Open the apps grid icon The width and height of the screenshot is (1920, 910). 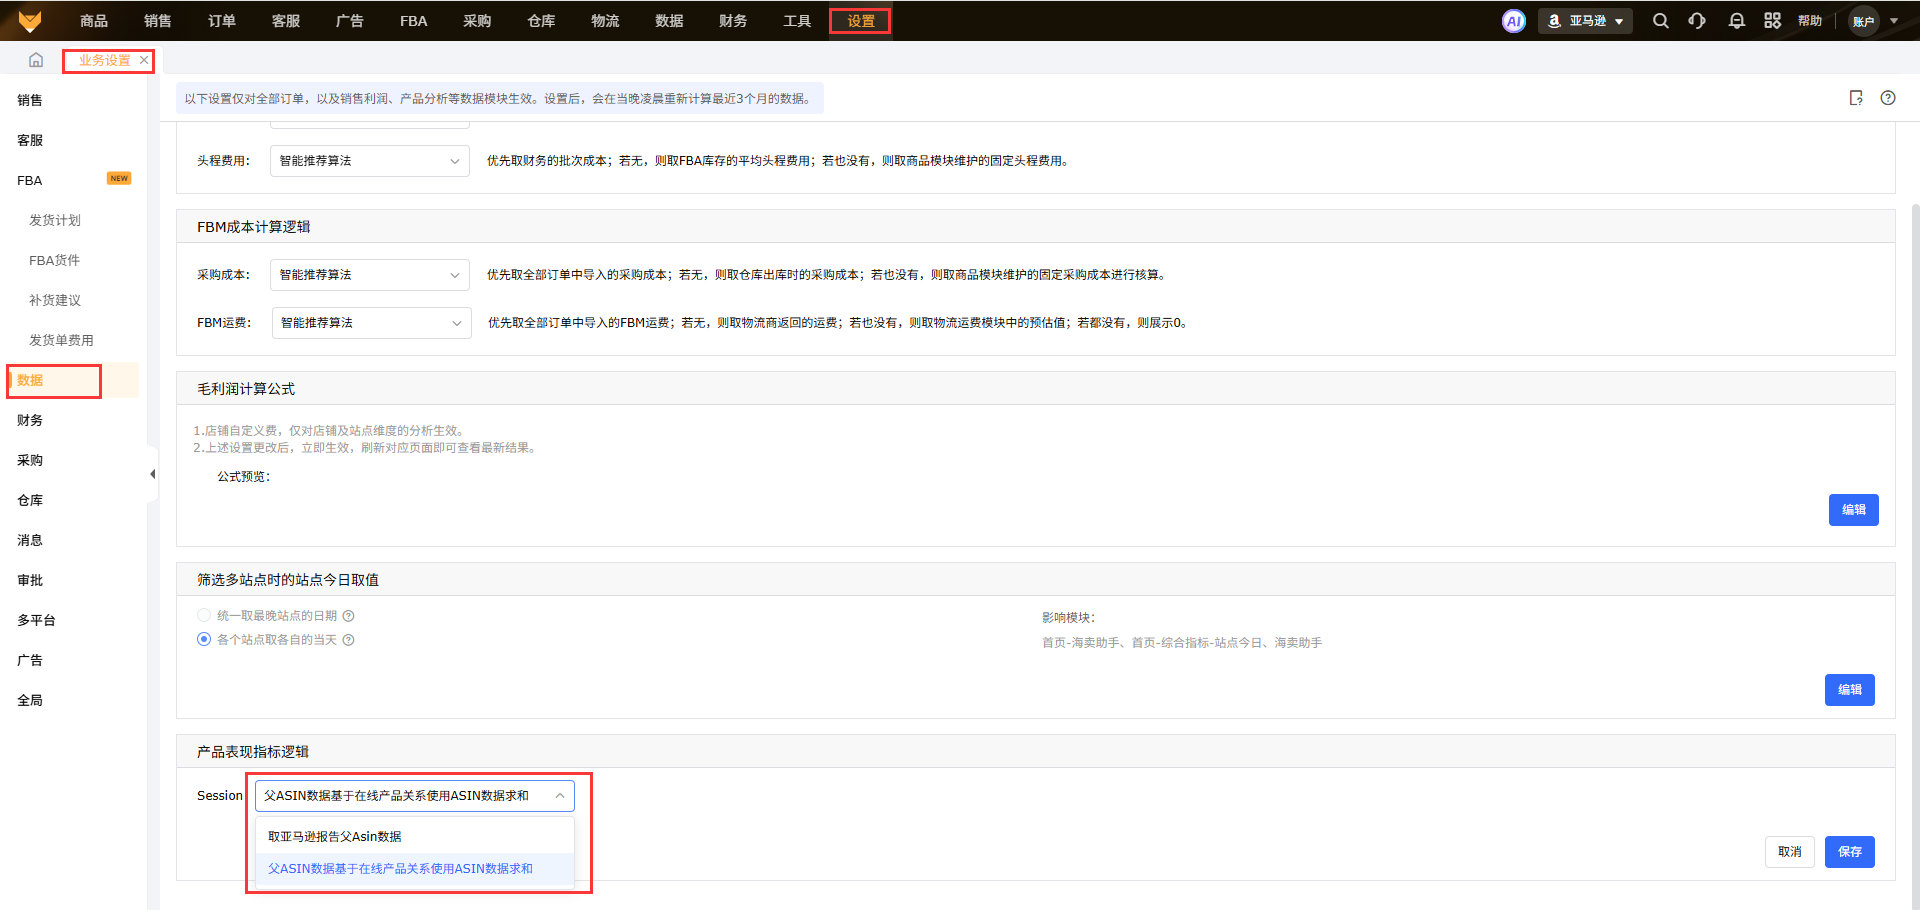pos(1772,21)
